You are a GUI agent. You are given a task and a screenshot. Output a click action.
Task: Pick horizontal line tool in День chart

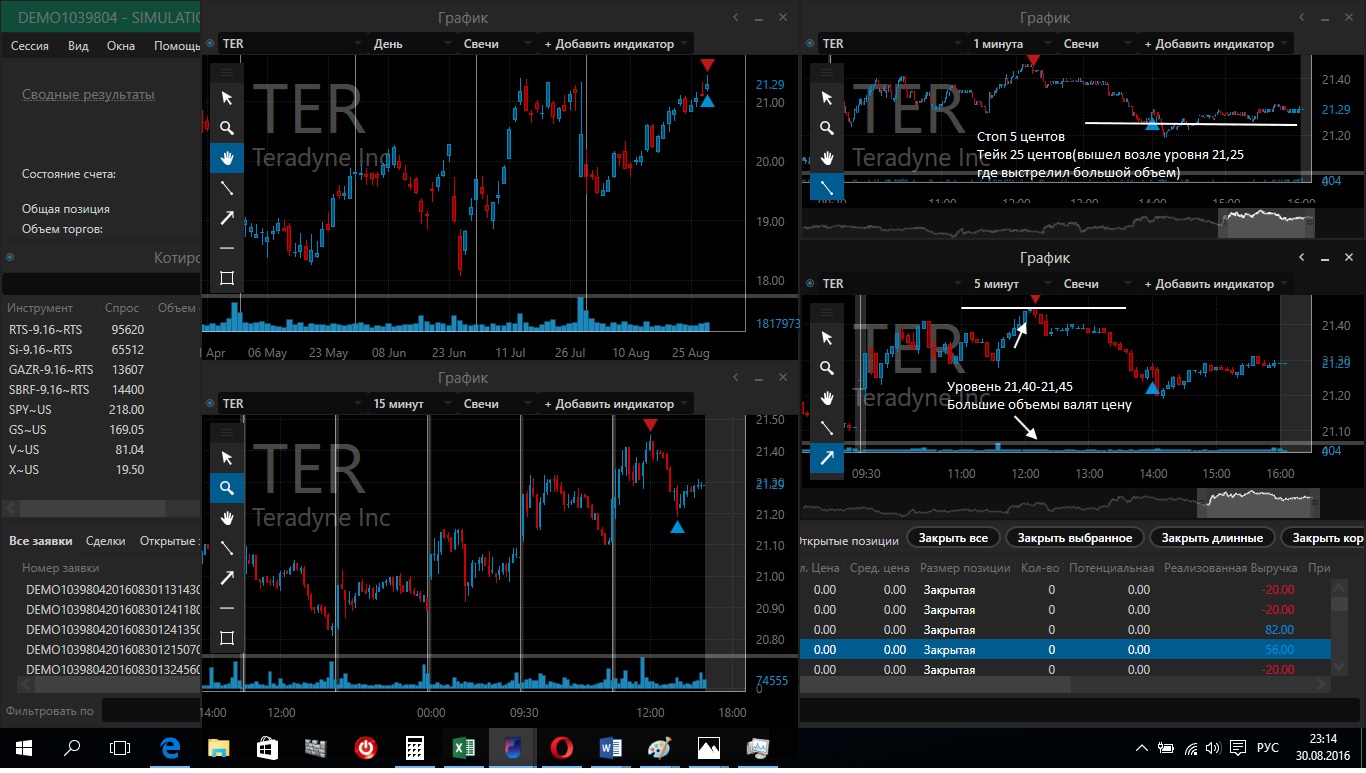point(227,248)
